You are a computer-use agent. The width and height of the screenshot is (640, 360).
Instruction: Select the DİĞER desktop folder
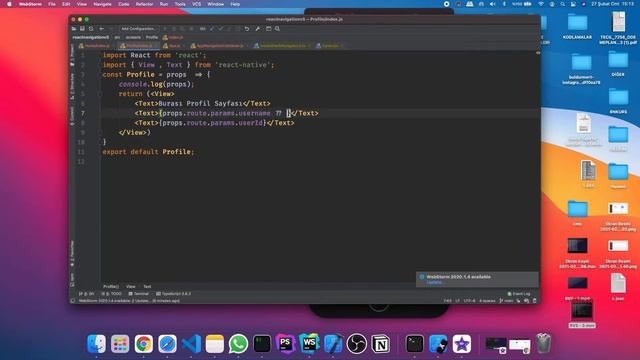618,60
